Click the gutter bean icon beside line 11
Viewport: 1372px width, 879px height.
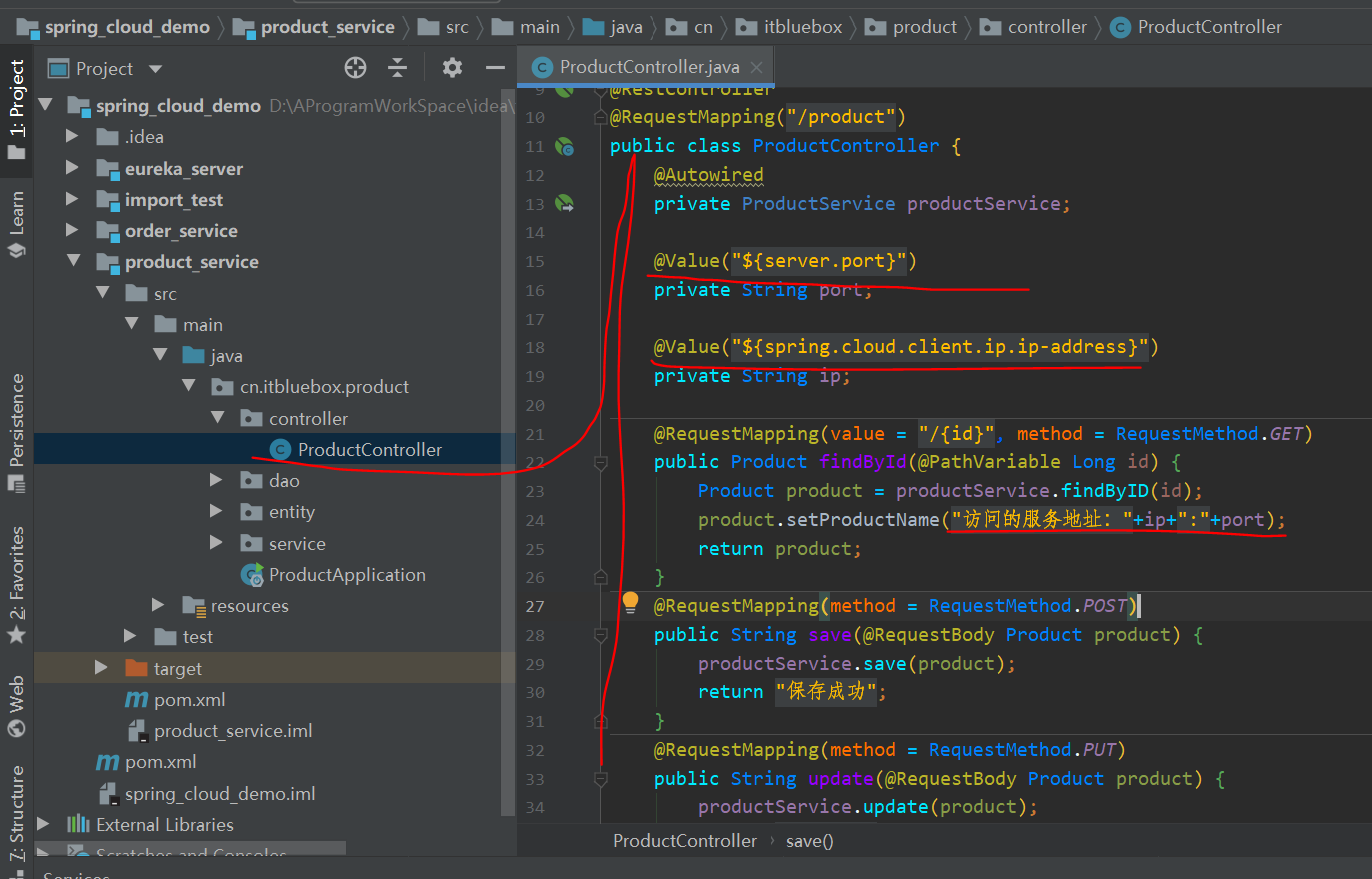point(565,147)
